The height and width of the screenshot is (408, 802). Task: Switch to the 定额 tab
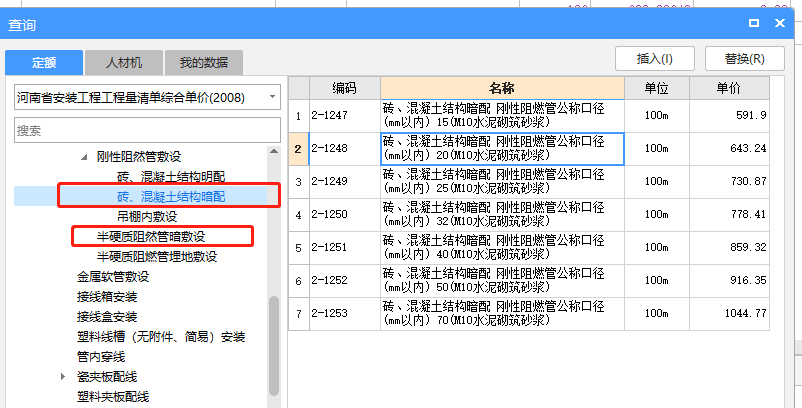(44, 63)
